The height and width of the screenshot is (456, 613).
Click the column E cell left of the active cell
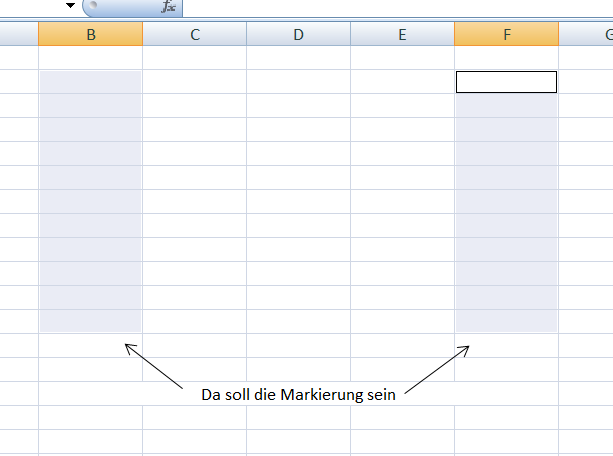pos(402,82)
